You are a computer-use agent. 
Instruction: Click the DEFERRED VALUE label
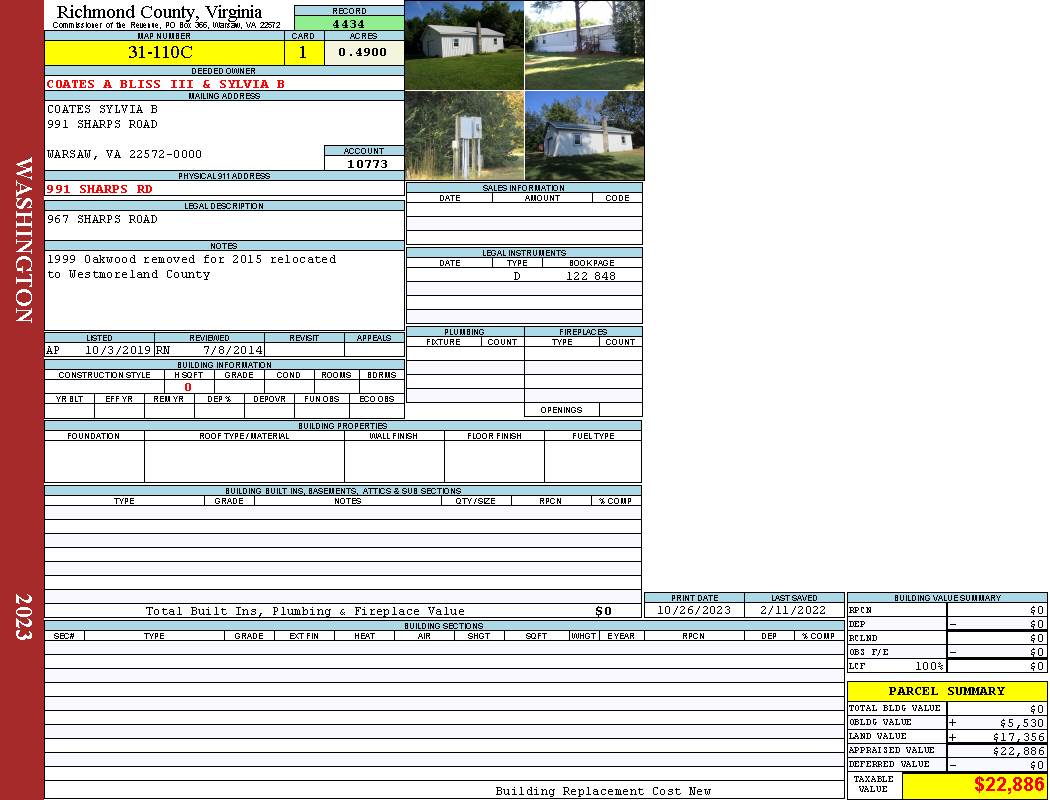pos(889,765)
